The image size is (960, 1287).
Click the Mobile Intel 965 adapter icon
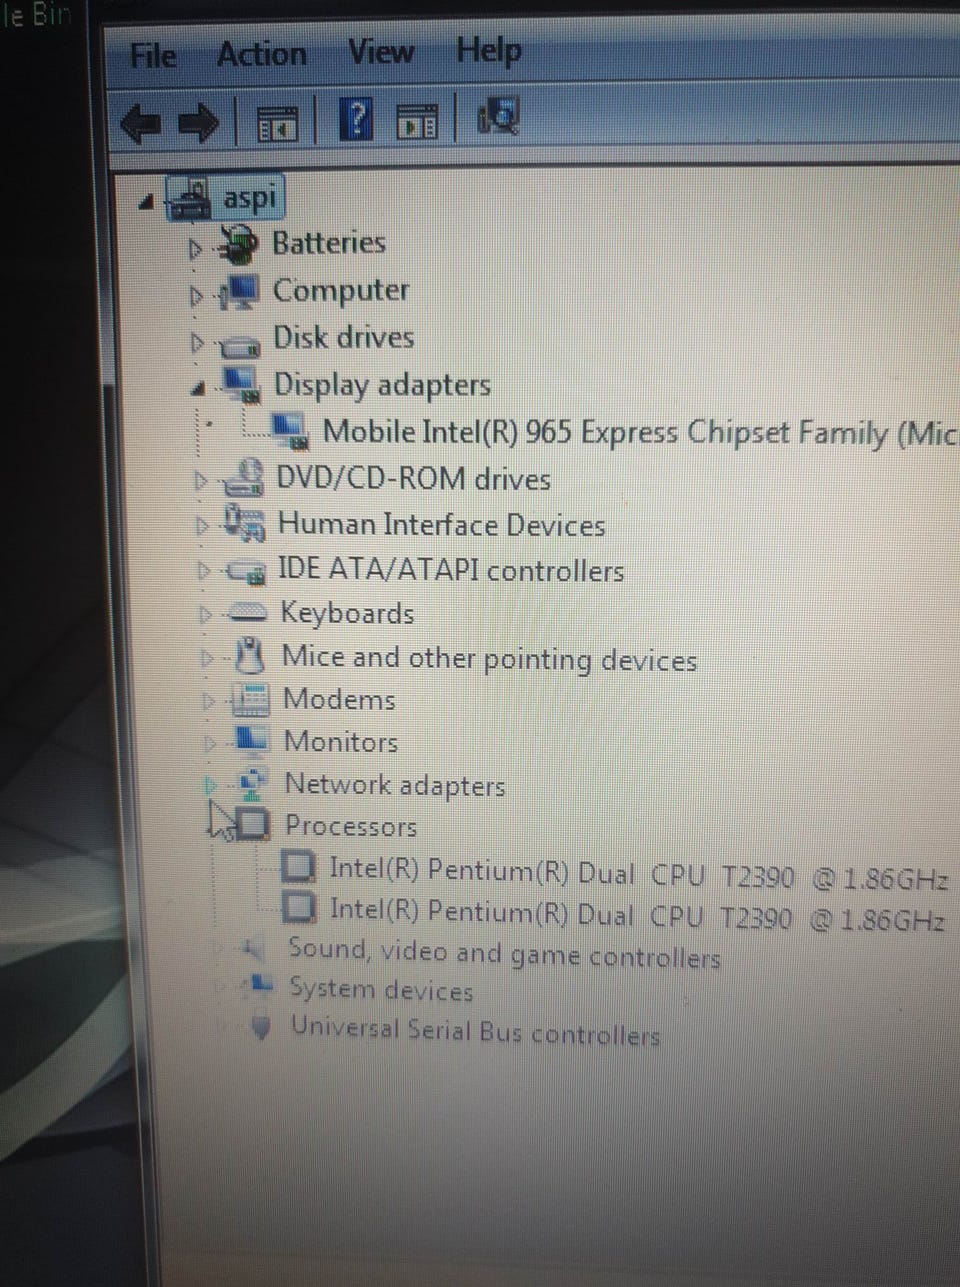click(x=289, y=431)
